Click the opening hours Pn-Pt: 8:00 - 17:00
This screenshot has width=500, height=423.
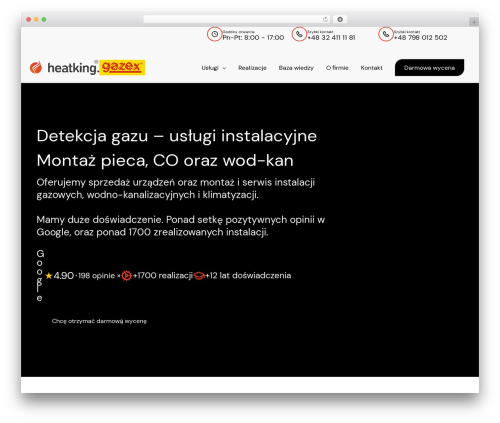click(x=253, y=38)
